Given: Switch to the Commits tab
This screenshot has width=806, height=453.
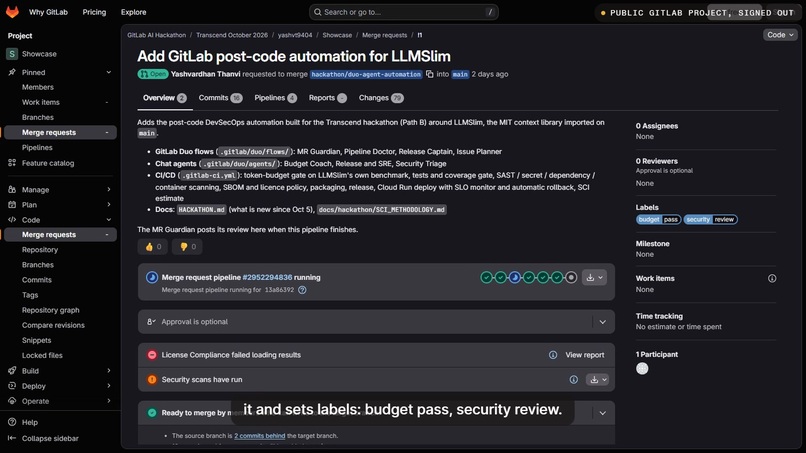Looking at the screenshot, I should point(220,98).
